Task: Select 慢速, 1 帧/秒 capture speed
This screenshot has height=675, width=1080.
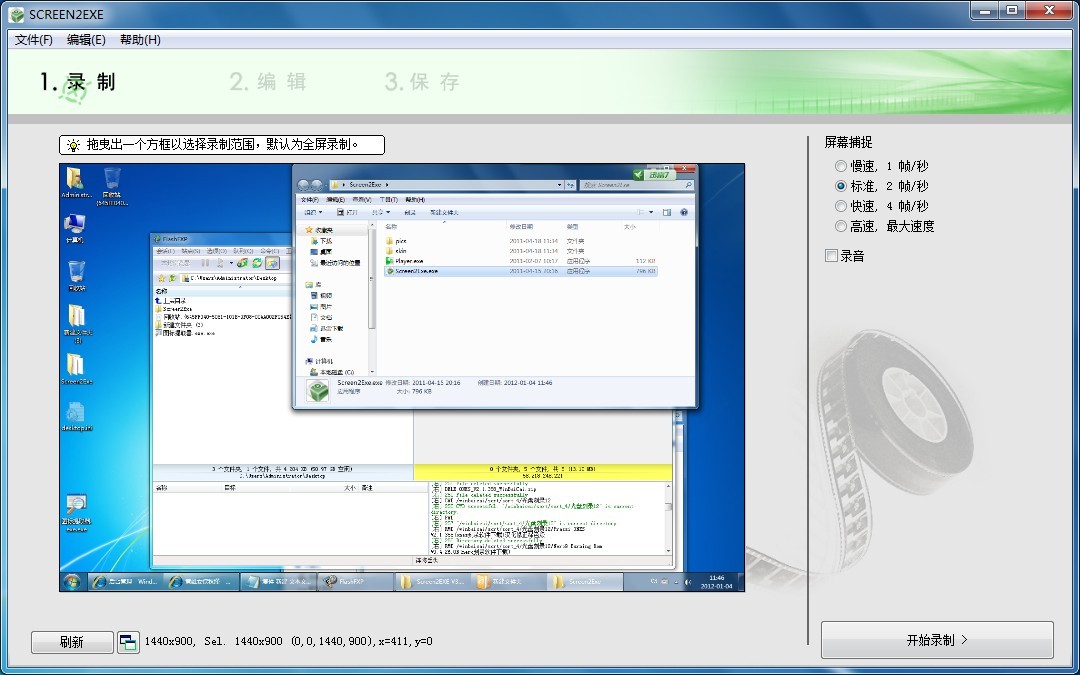Action: click(841, 166)
